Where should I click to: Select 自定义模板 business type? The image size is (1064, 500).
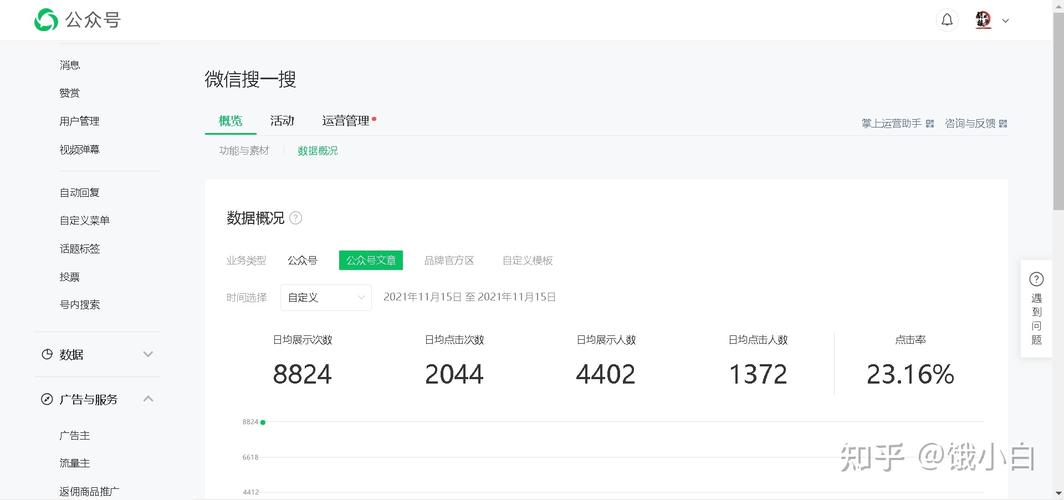coord(528,261)
